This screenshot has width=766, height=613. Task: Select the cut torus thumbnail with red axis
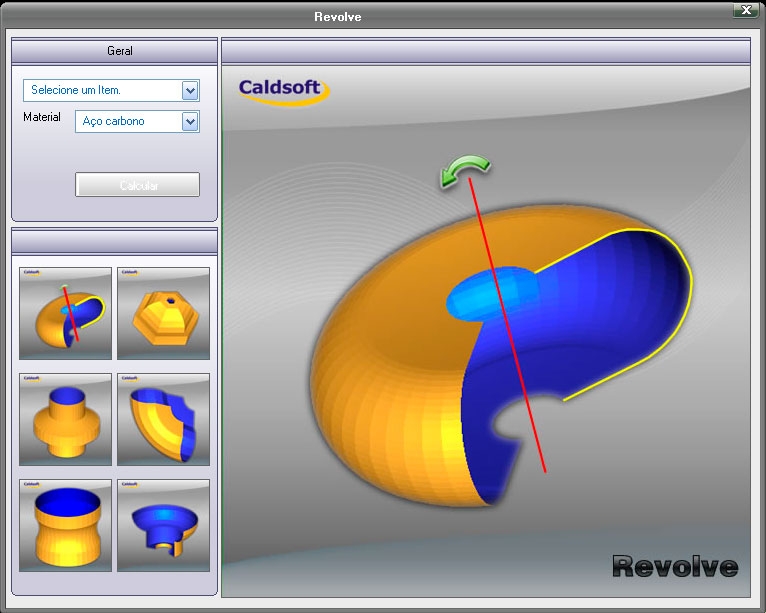coord(65,313)
